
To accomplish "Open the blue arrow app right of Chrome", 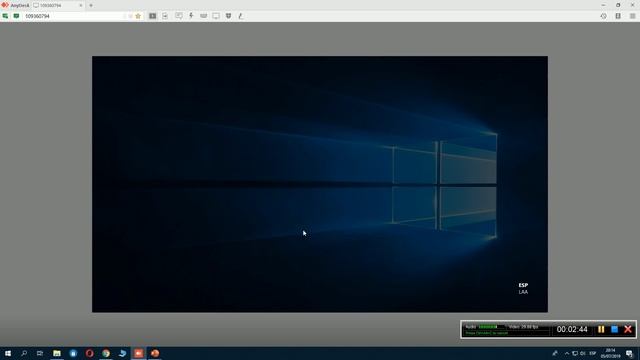I will [x=122, y=353].
